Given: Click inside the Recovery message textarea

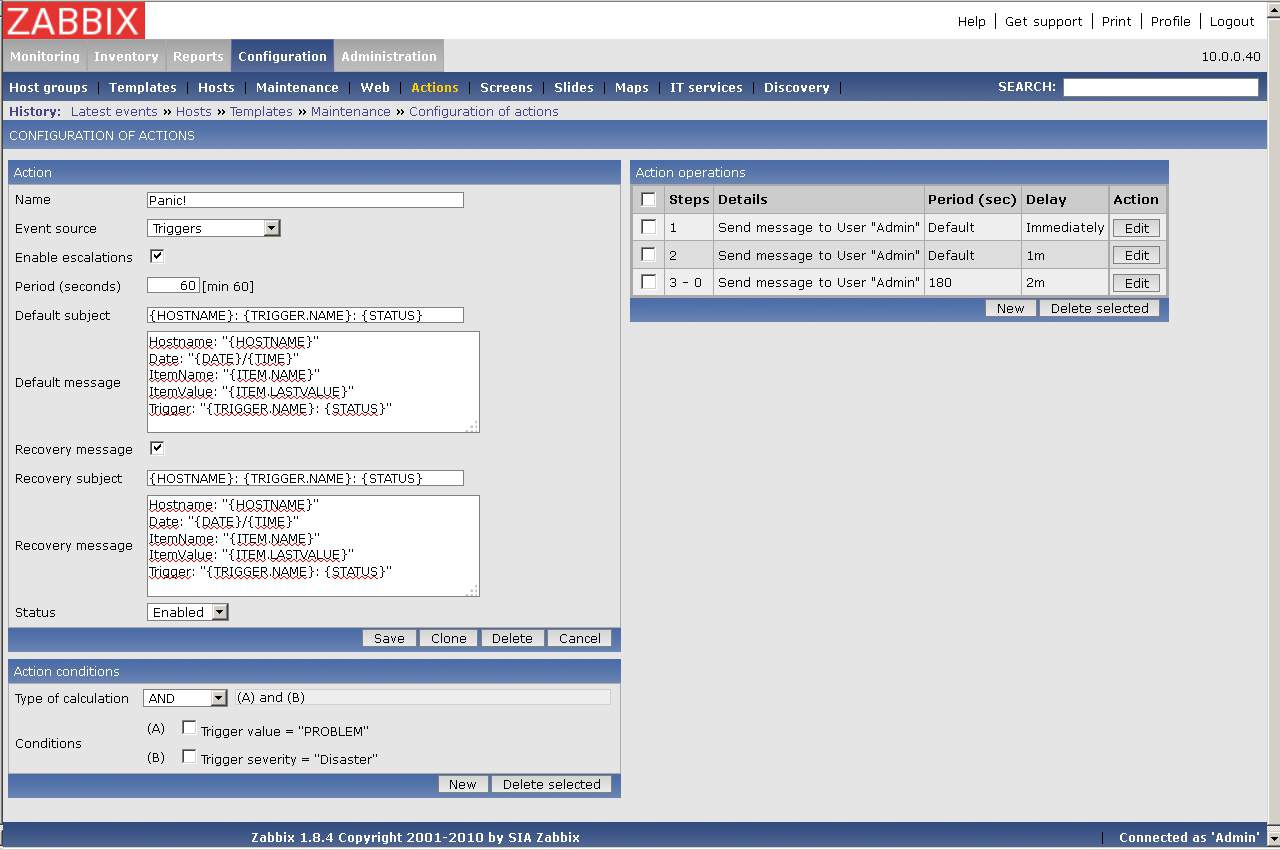Looking at the screenshot, I should point(313,546).
